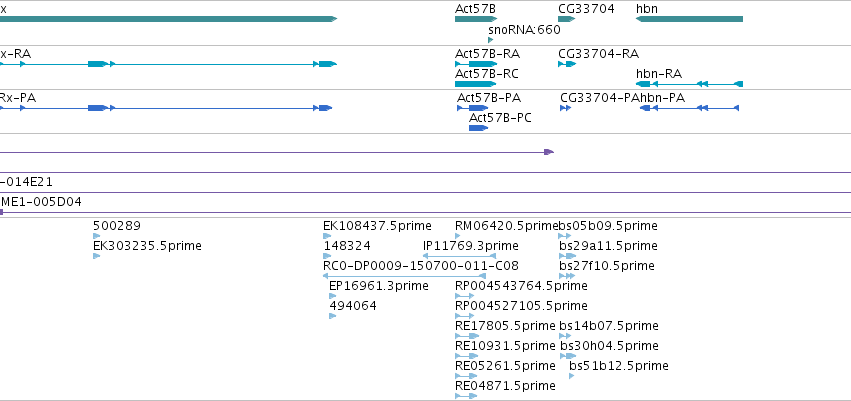Click the RE04871.5prime feature glyph

point(466,396)
